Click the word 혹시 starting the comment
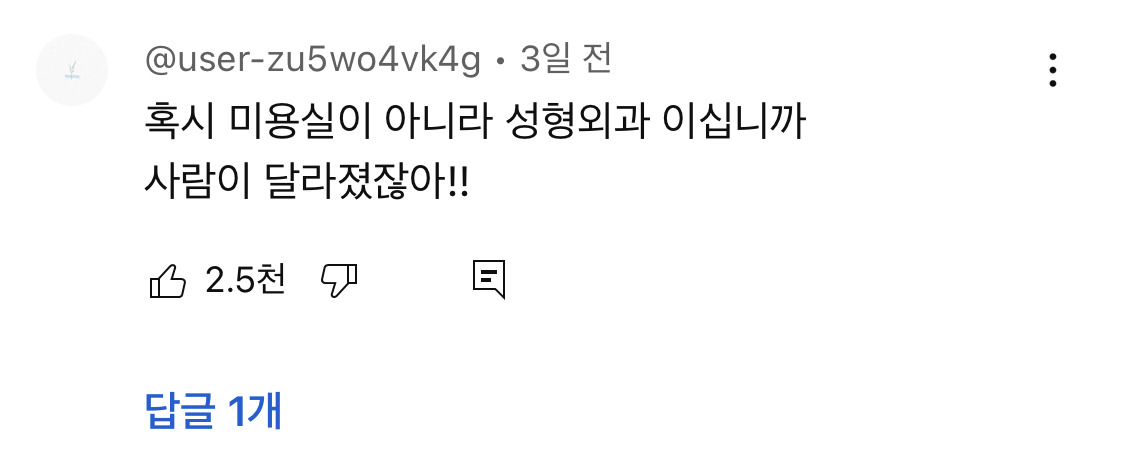Image resolution: width=1125 pixels, height=472 pixels. [179, 123]
